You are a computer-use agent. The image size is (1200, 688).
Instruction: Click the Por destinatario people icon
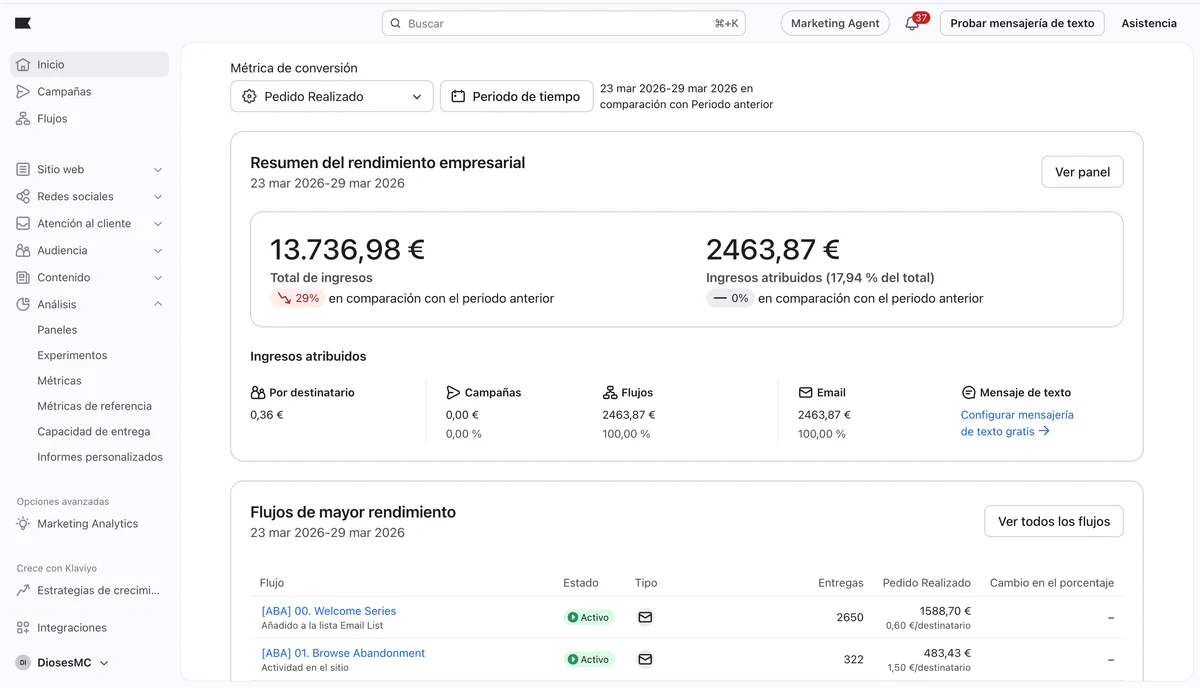(x=256, y=392)
